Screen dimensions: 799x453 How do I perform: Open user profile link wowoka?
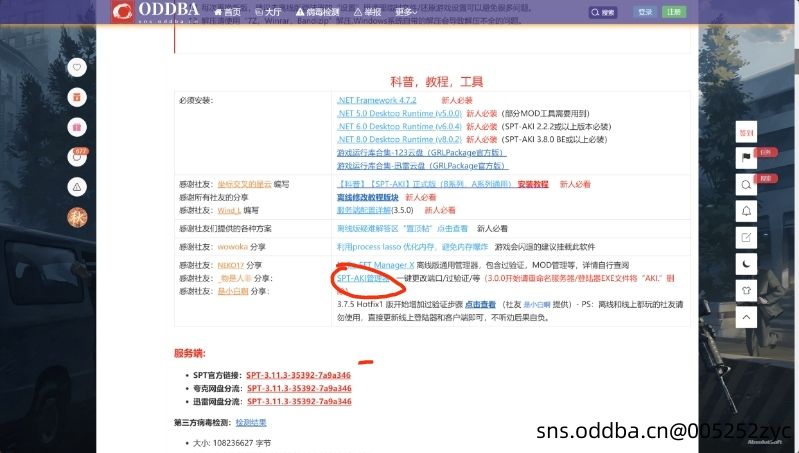coord(232,247)
